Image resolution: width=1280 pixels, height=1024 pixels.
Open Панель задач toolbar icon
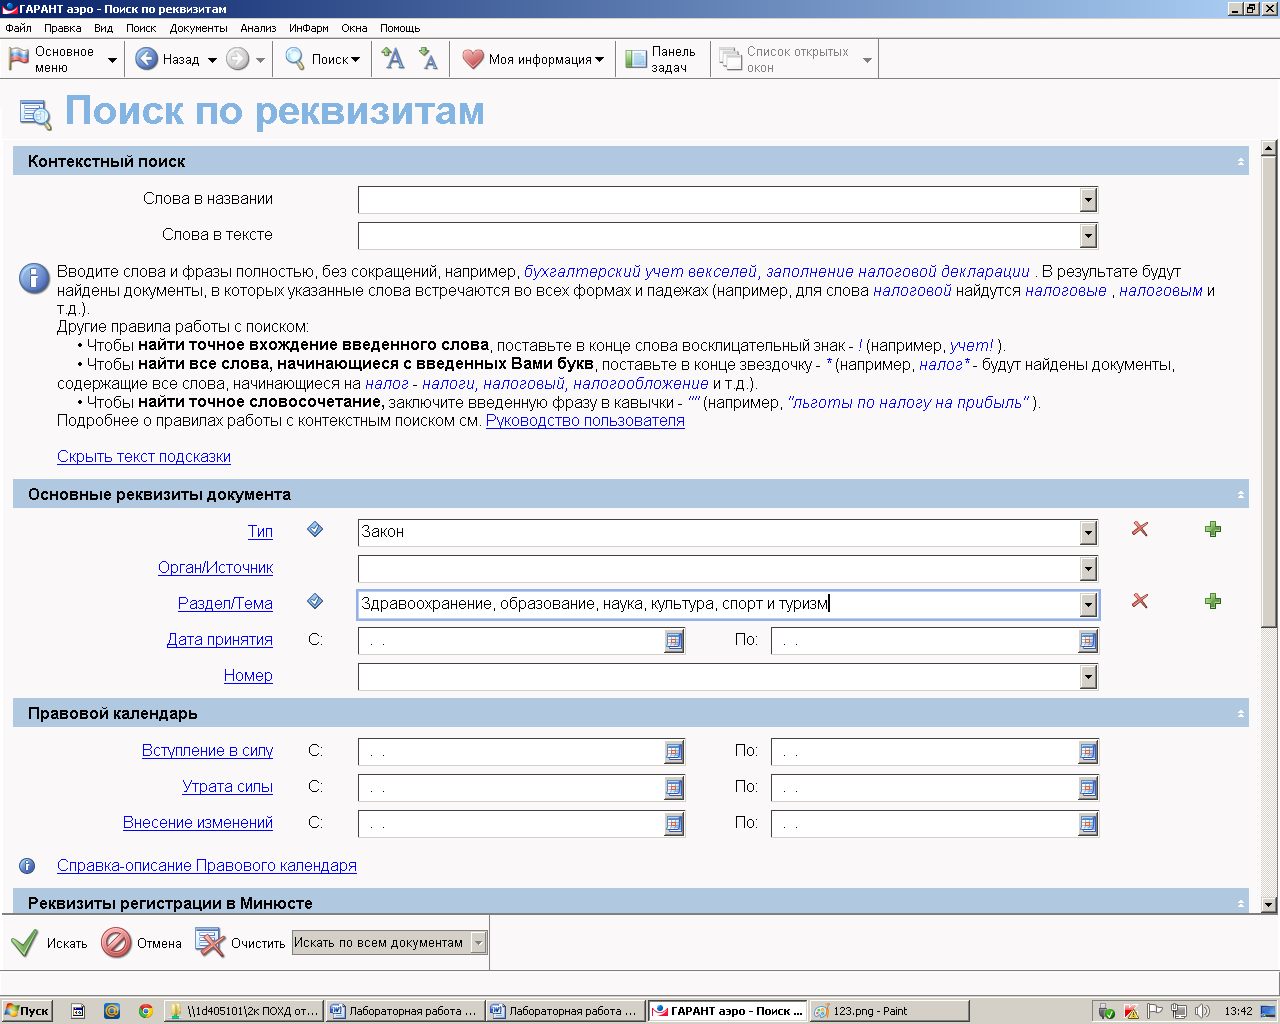click(636, 59)
